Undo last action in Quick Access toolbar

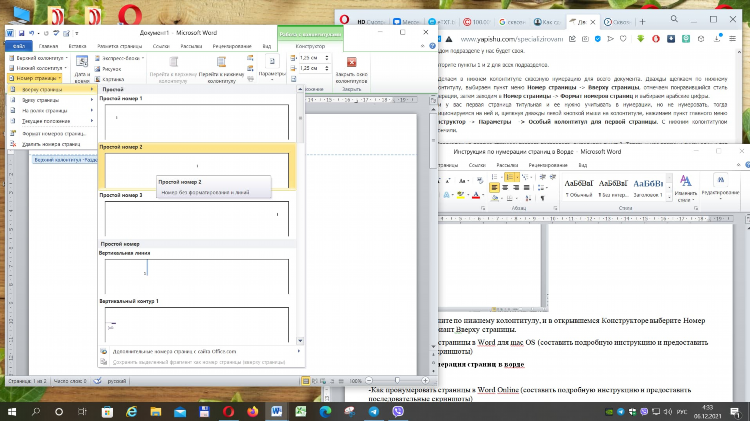tap(31, 33)
